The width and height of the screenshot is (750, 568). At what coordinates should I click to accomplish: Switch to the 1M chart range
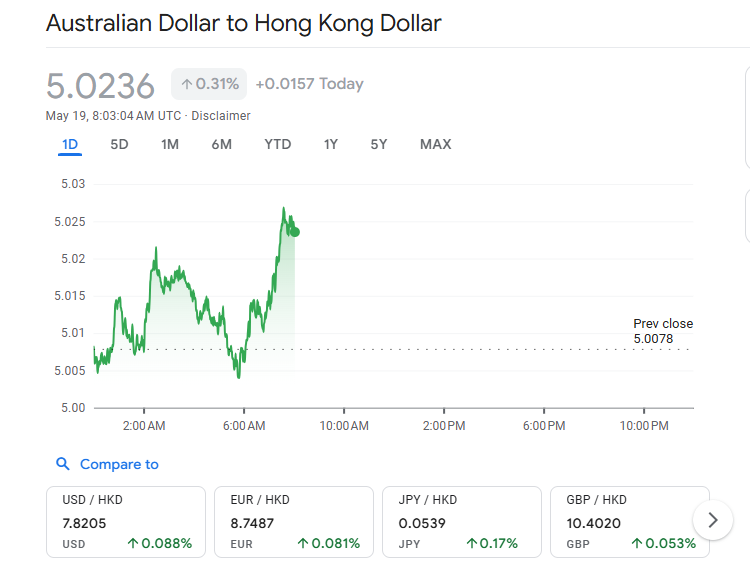point(170,145)
